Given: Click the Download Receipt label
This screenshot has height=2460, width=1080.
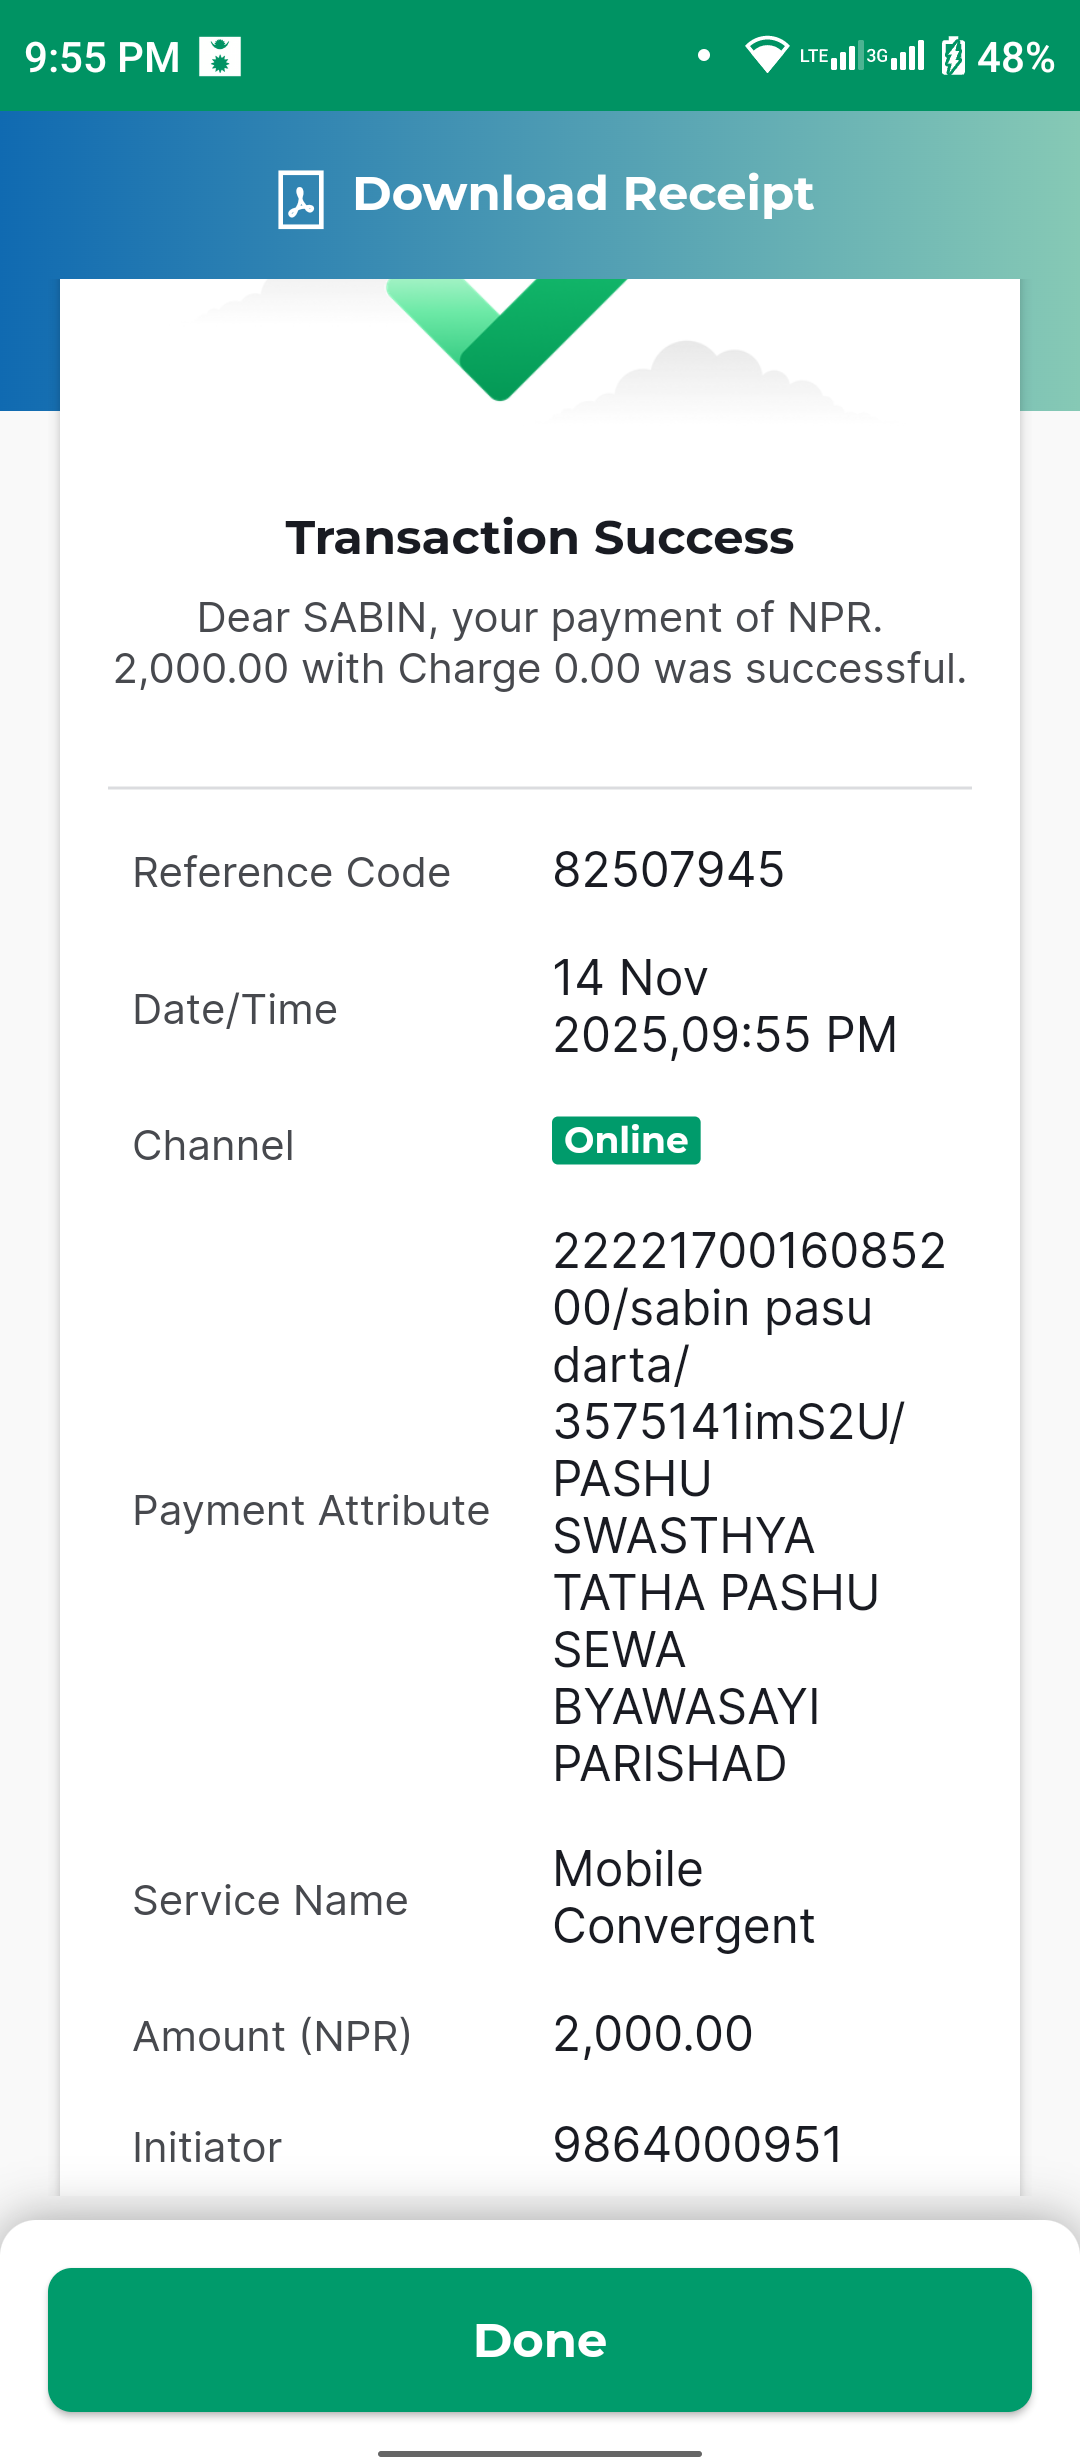Looking at the screenshot, I should pyautogui.click(x=583, y=194).
